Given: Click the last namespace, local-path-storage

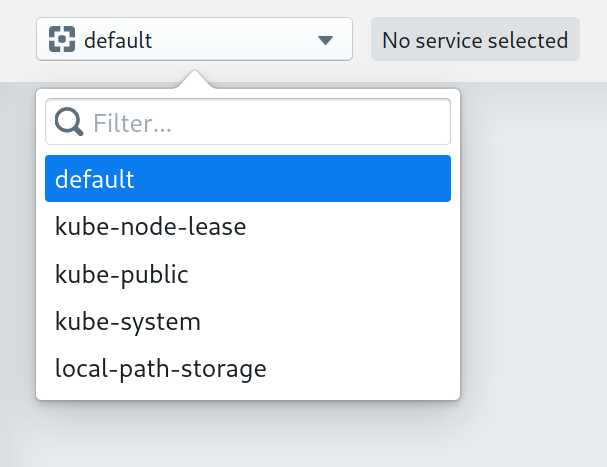Looking at the screenshot, I should tap(161, 369).
